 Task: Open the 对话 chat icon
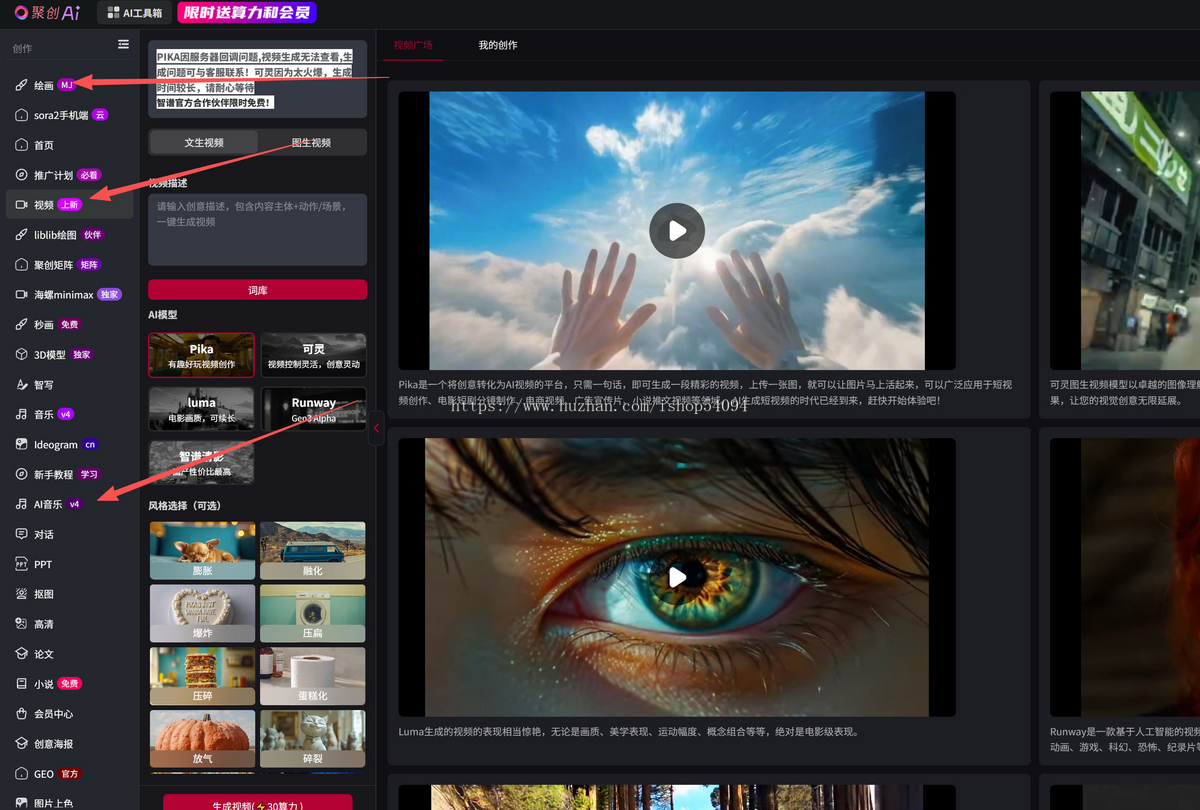click(22, 534)
